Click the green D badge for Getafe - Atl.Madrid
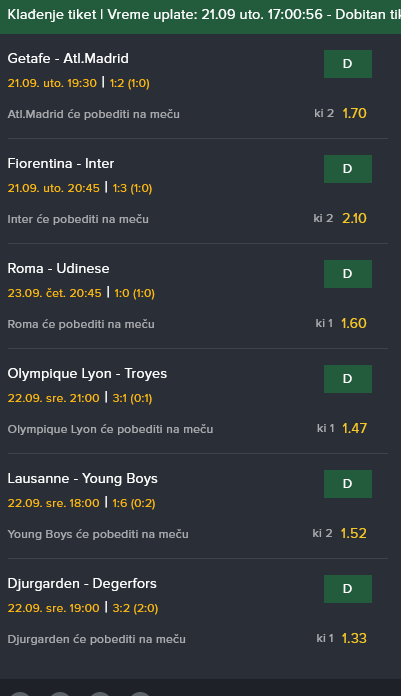This screenshot has height=696, width=401. pyautogui.click(x=348, y=64)
